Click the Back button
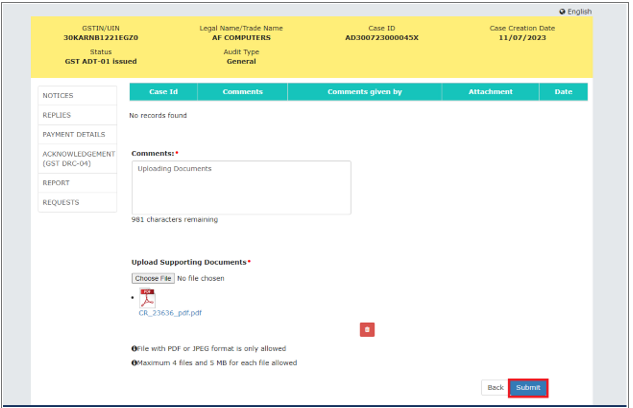This screenshot has width=633, height=408. [x=495, y=388]
